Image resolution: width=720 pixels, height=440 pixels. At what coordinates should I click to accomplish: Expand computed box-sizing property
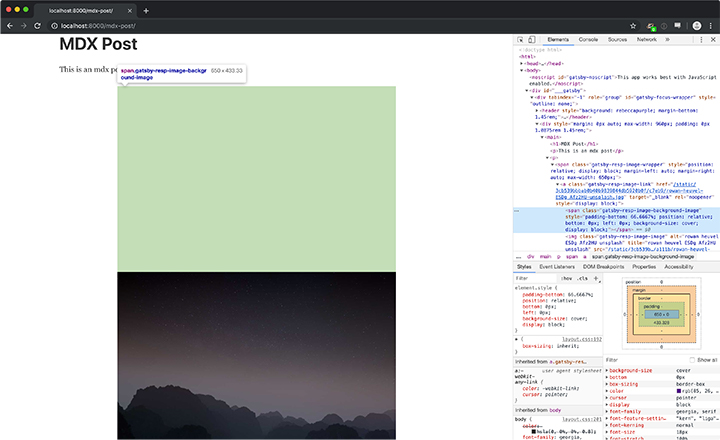(607, 384)
